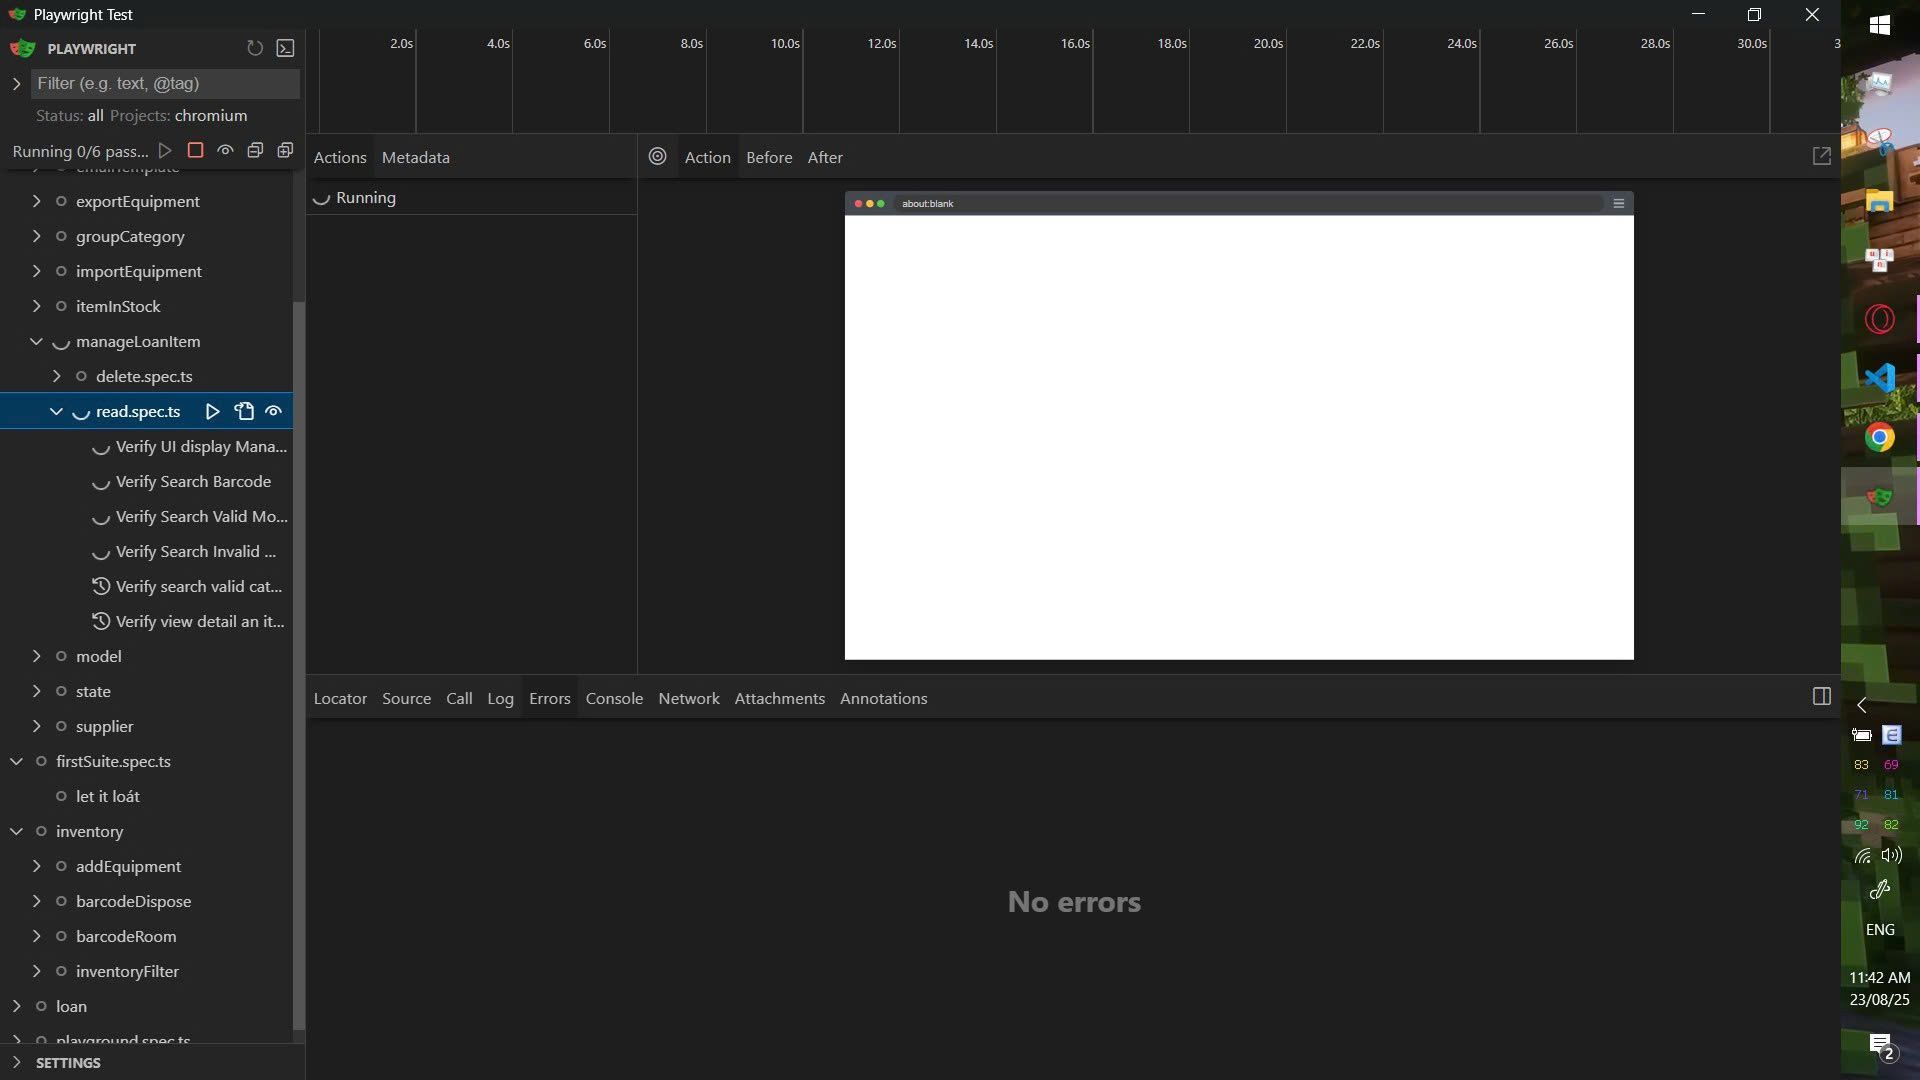Select the Before snapshot tab
This screenshot has height=1080, width=1920.
768,157
